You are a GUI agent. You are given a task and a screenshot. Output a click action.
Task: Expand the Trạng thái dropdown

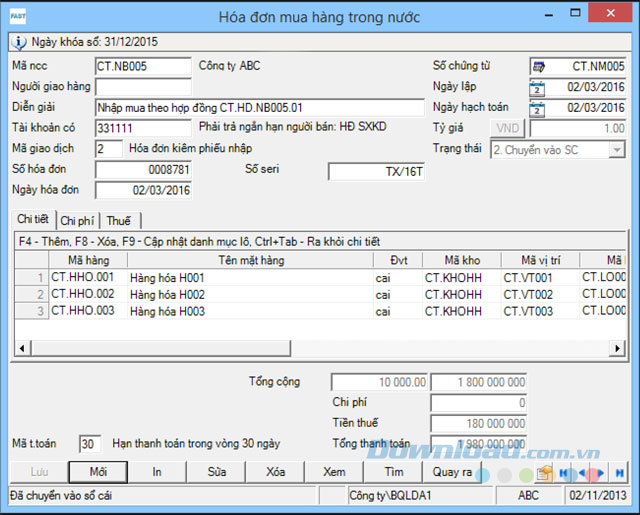[617, 150]
